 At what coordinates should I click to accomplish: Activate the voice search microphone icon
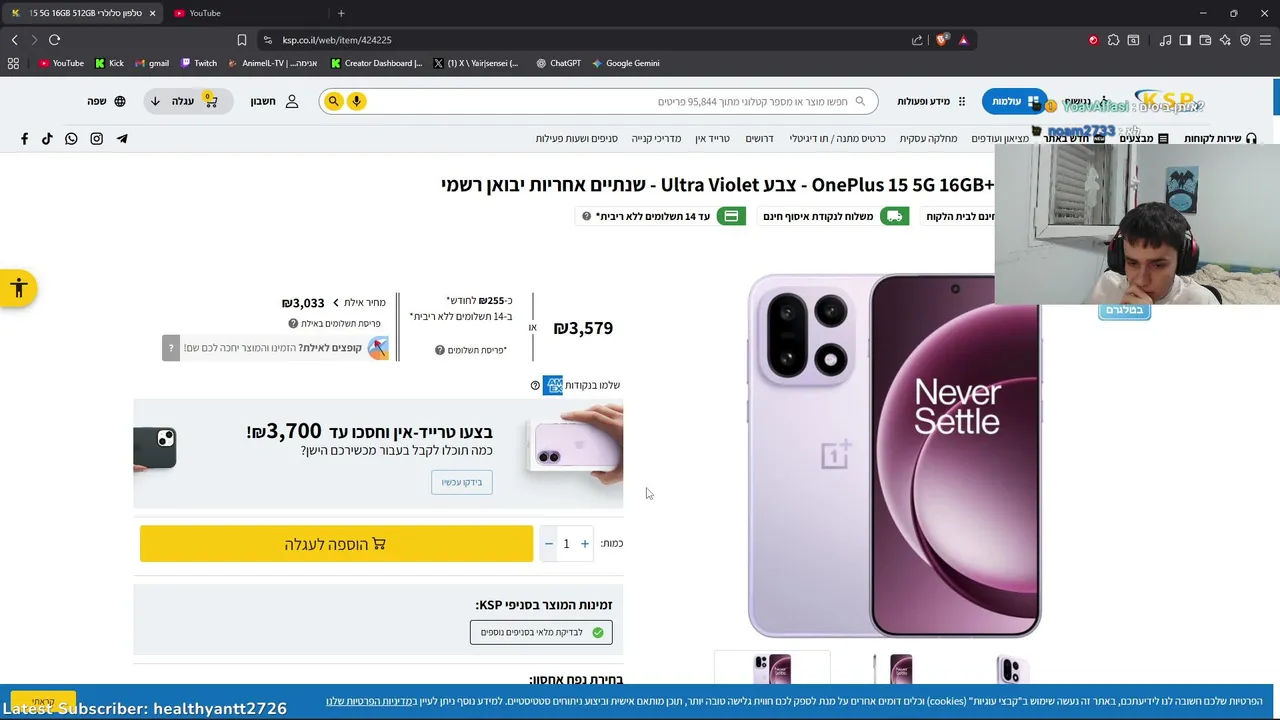(356, 101)
